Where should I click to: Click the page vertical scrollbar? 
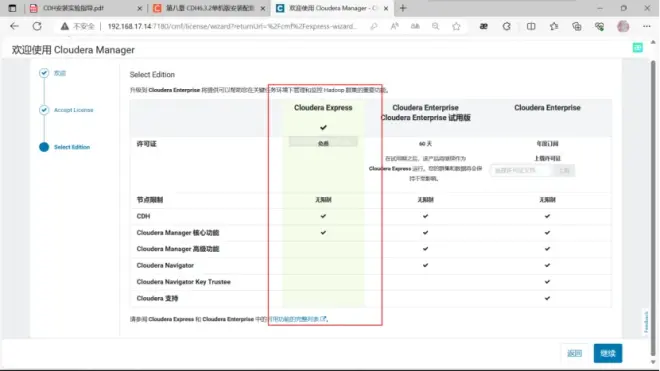pos(653,208)
